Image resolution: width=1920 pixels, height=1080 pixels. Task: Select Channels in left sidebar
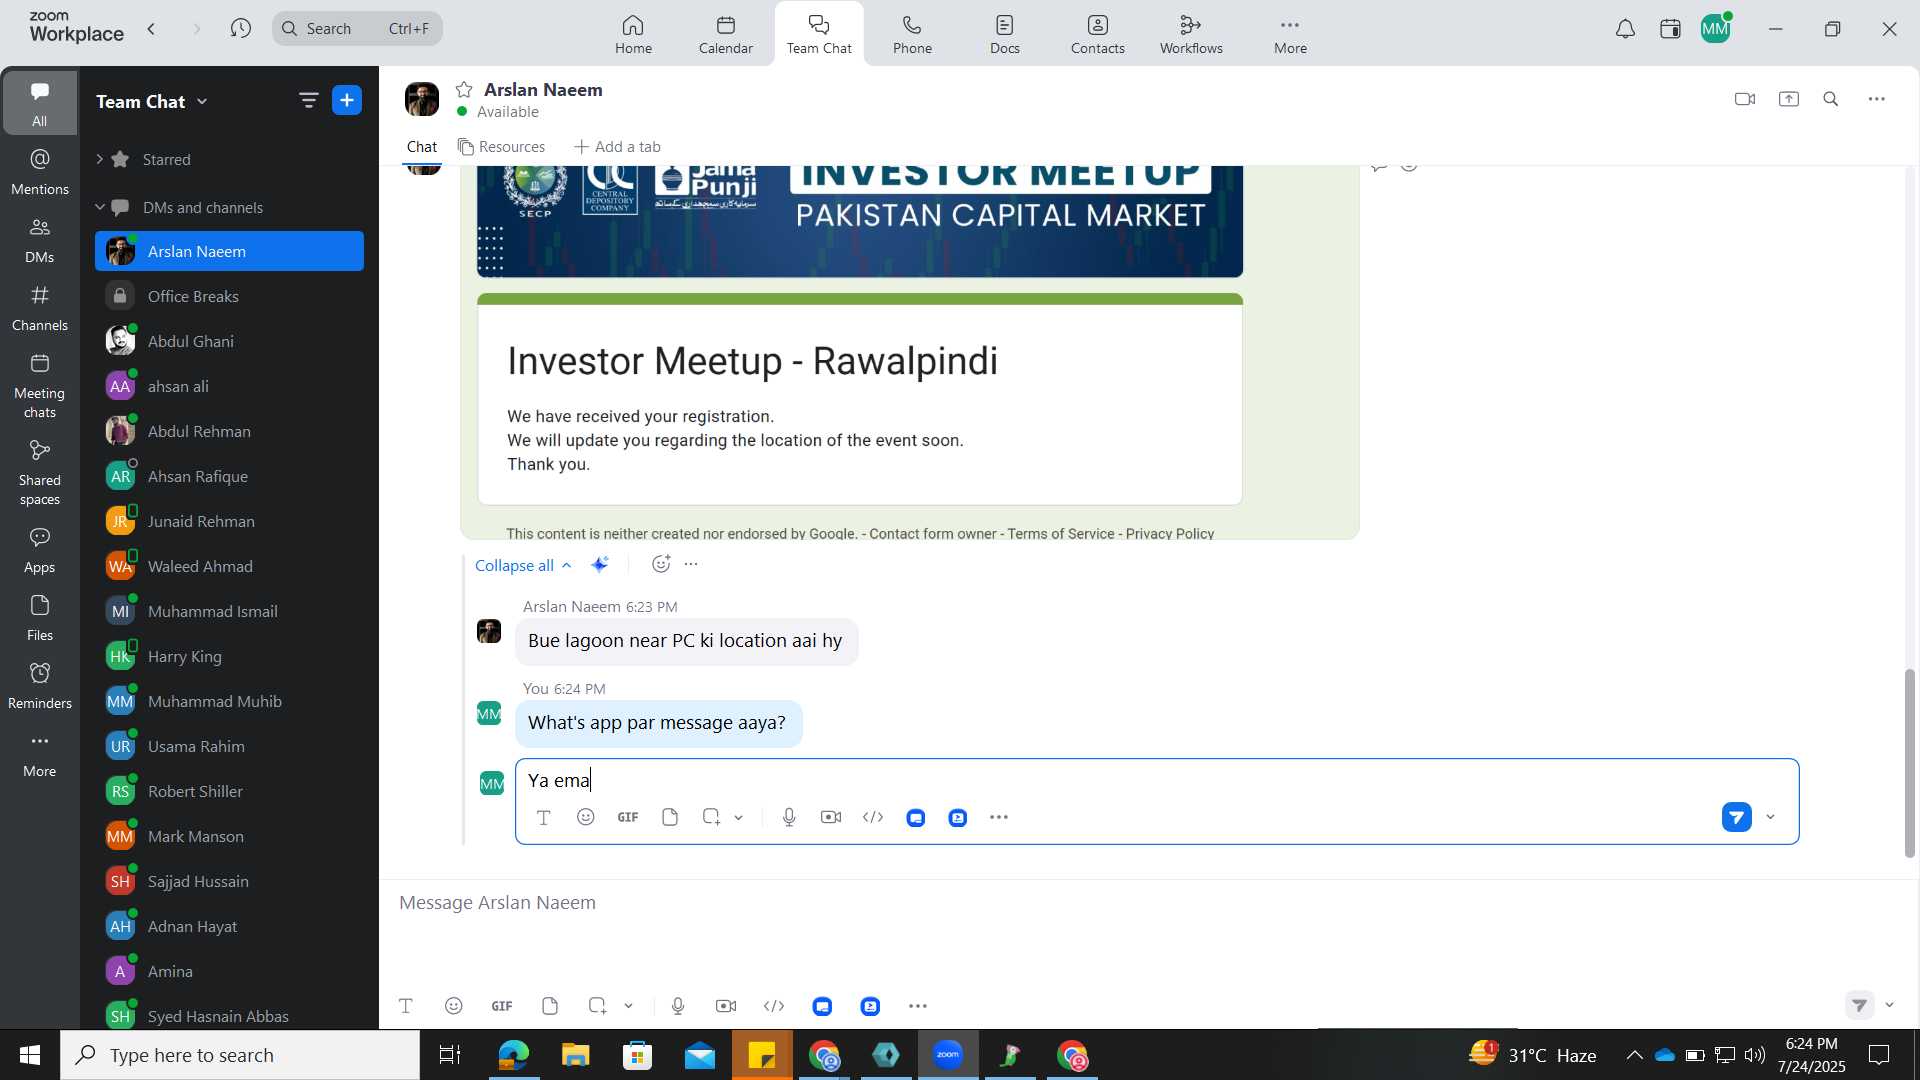click(x=40, y=308)
